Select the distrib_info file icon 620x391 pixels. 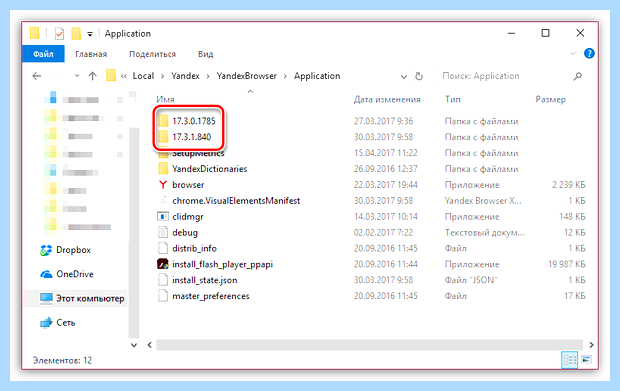click(163, 248)
